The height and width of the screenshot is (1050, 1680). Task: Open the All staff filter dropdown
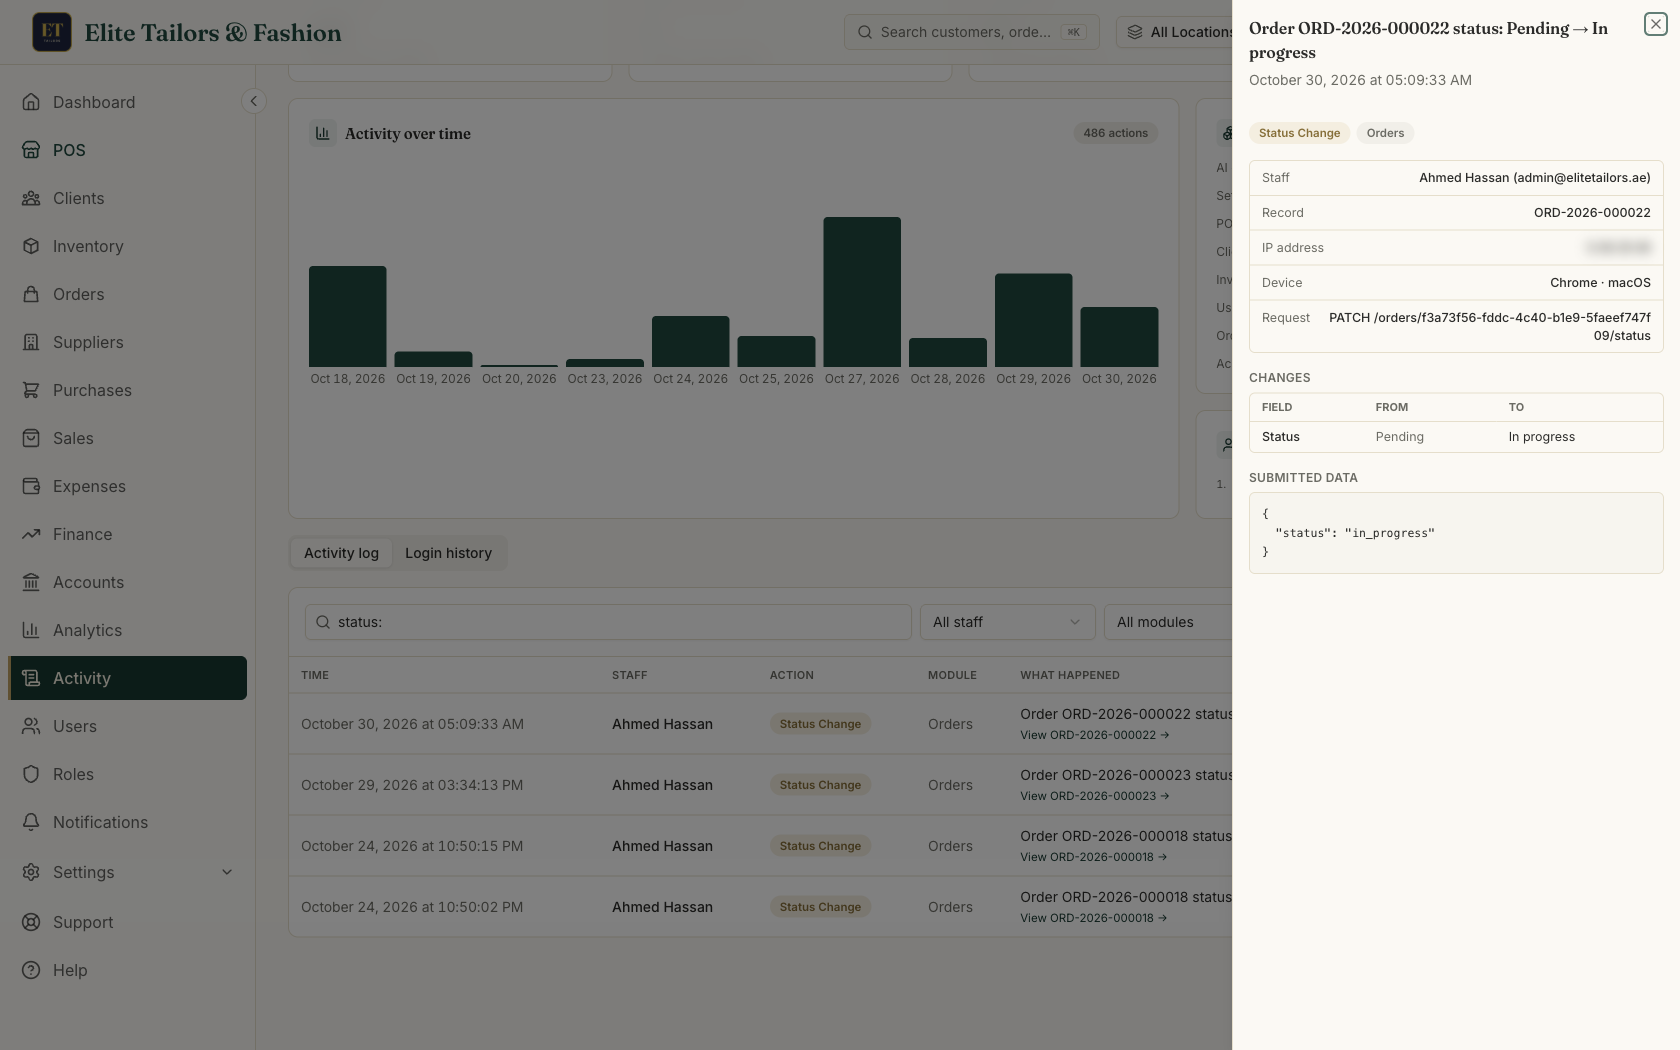tap(1007, 622)
